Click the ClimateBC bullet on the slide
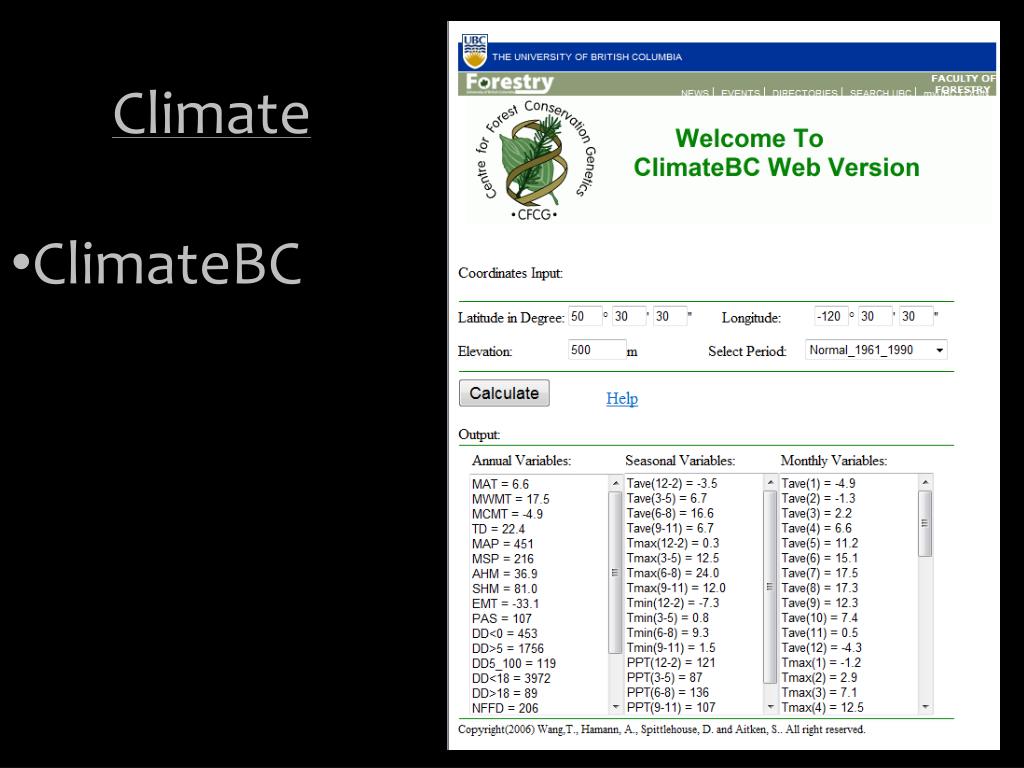This screenshot has width=1024, height=768. (x=157, y=263)
